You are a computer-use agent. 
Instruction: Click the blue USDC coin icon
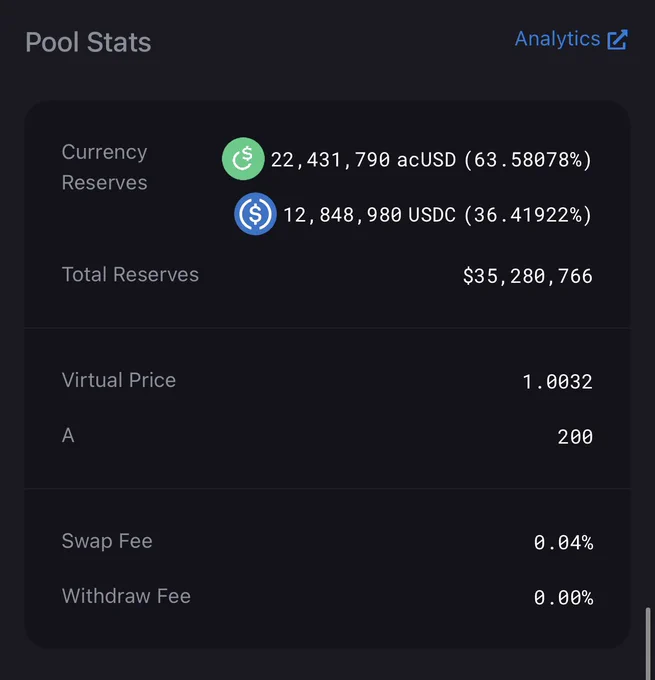255,214
